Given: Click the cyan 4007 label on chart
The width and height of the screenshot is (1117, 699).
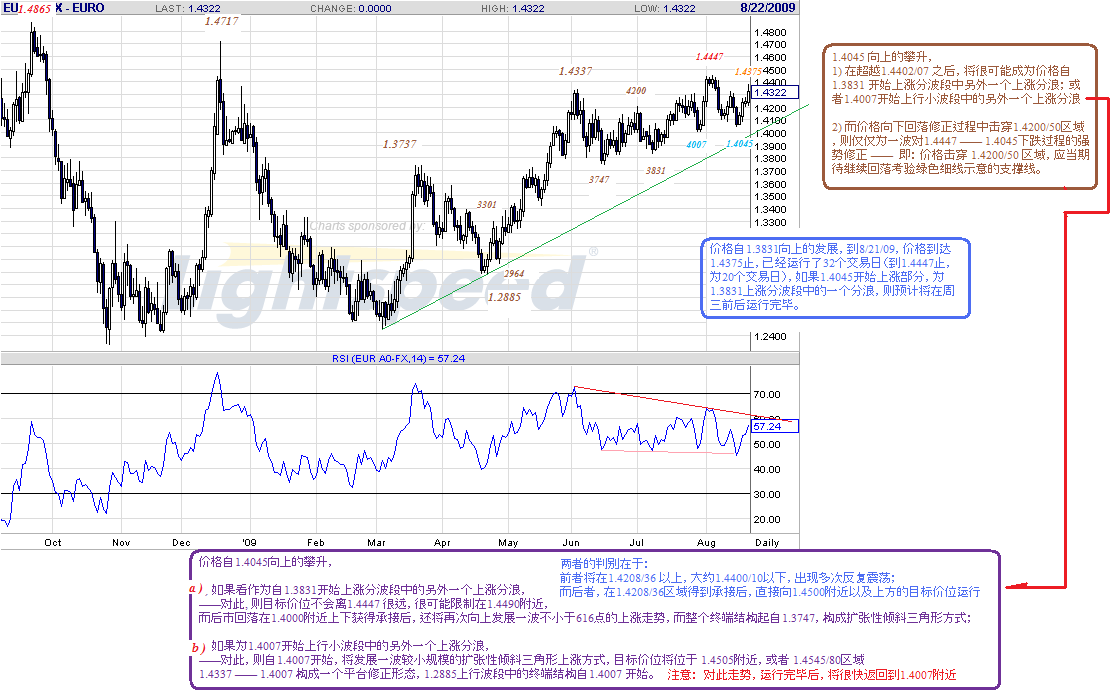Looking at the screenshot, I should tap(696, 145).
